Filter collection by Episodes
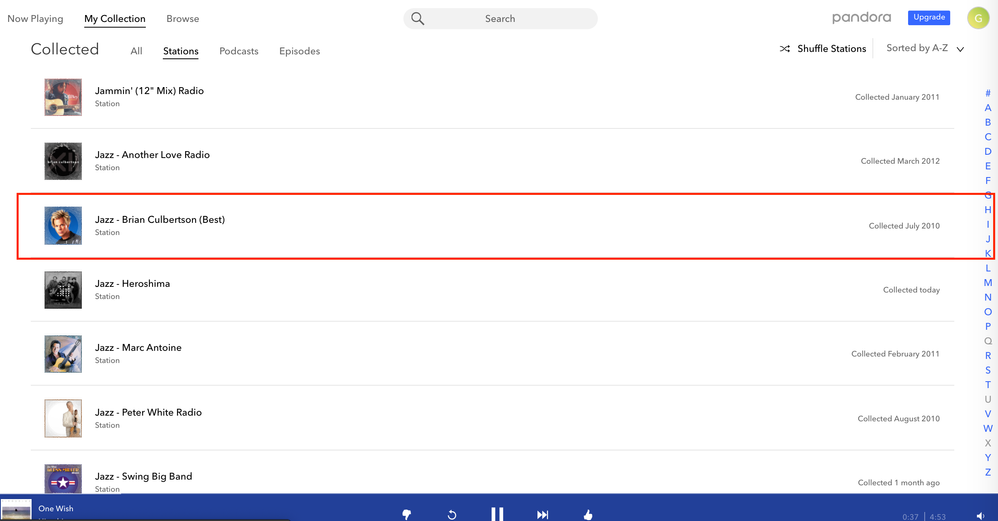The width and height of the screenshot is (998, 521). 299,51
